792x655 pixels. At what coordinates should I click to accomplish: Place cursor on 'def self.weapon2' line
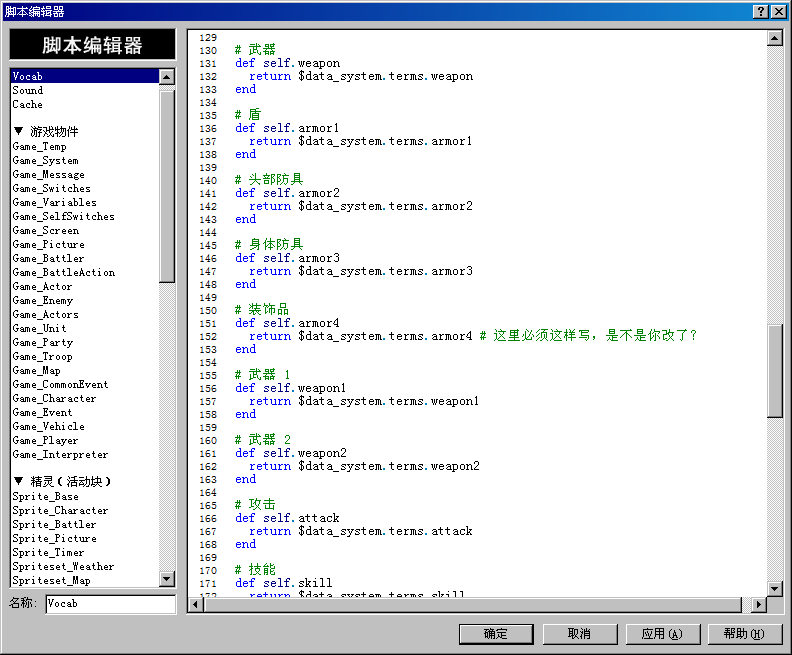tap(291, 453)
